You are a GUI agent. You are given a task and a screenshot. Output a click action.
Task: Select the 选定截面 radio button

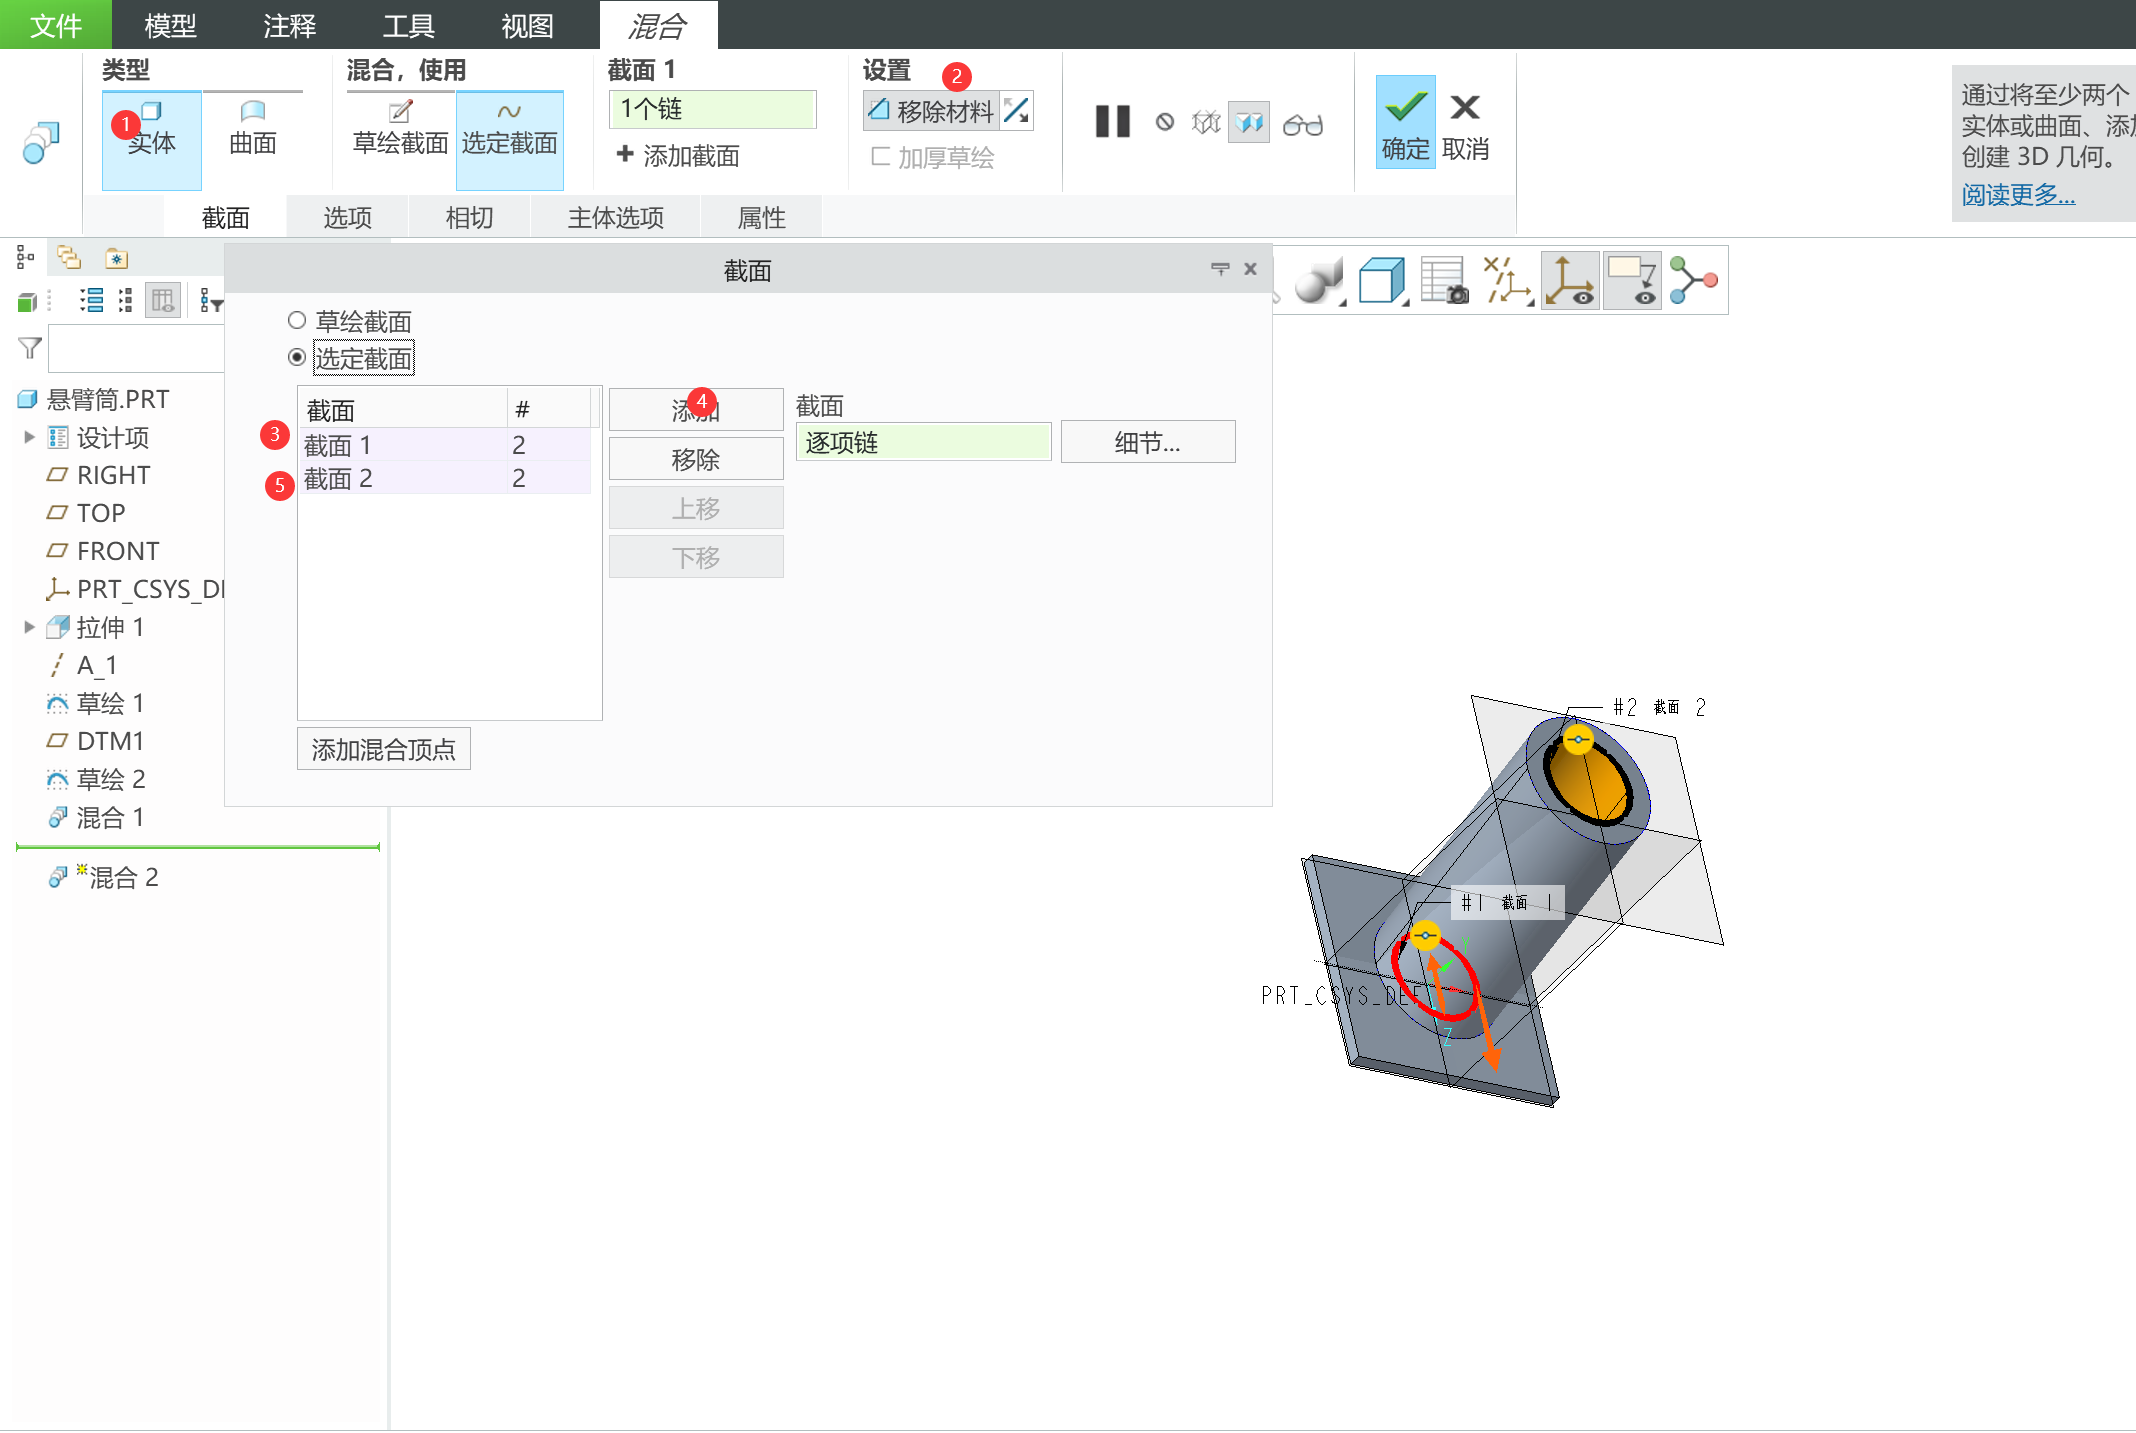point(297,357)
